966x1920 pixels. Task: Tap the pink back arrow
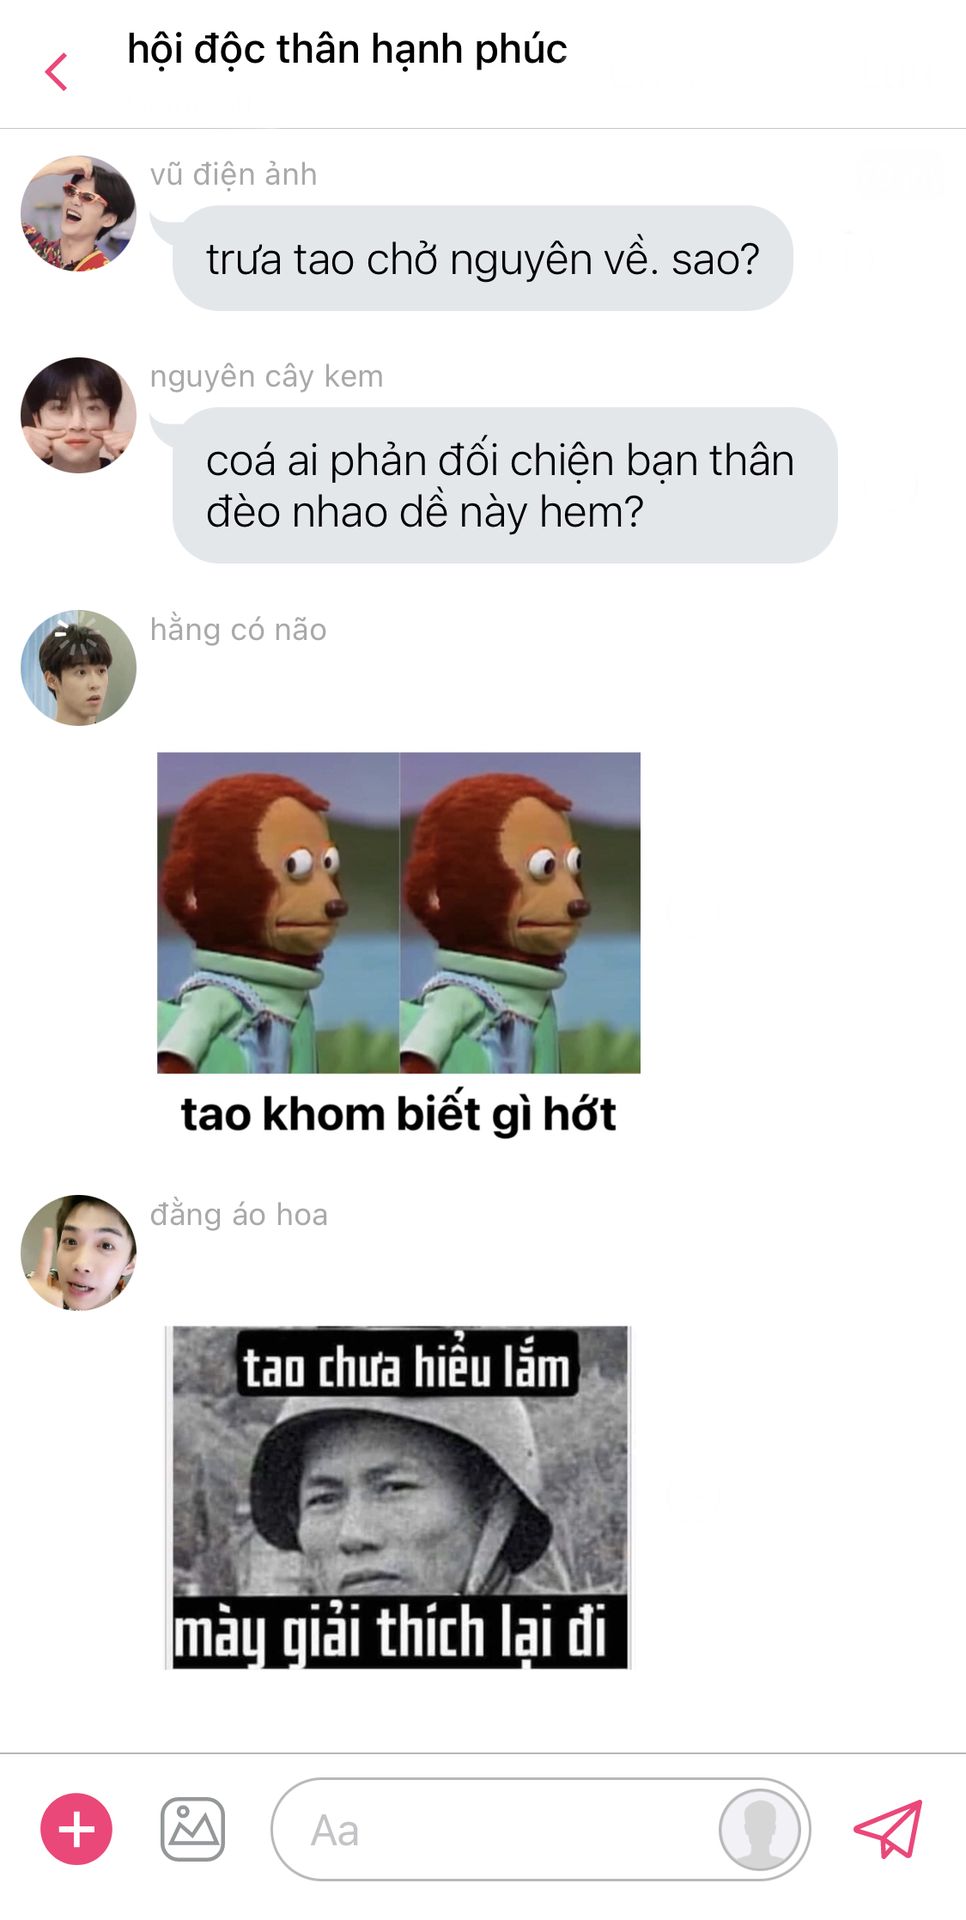57,72
